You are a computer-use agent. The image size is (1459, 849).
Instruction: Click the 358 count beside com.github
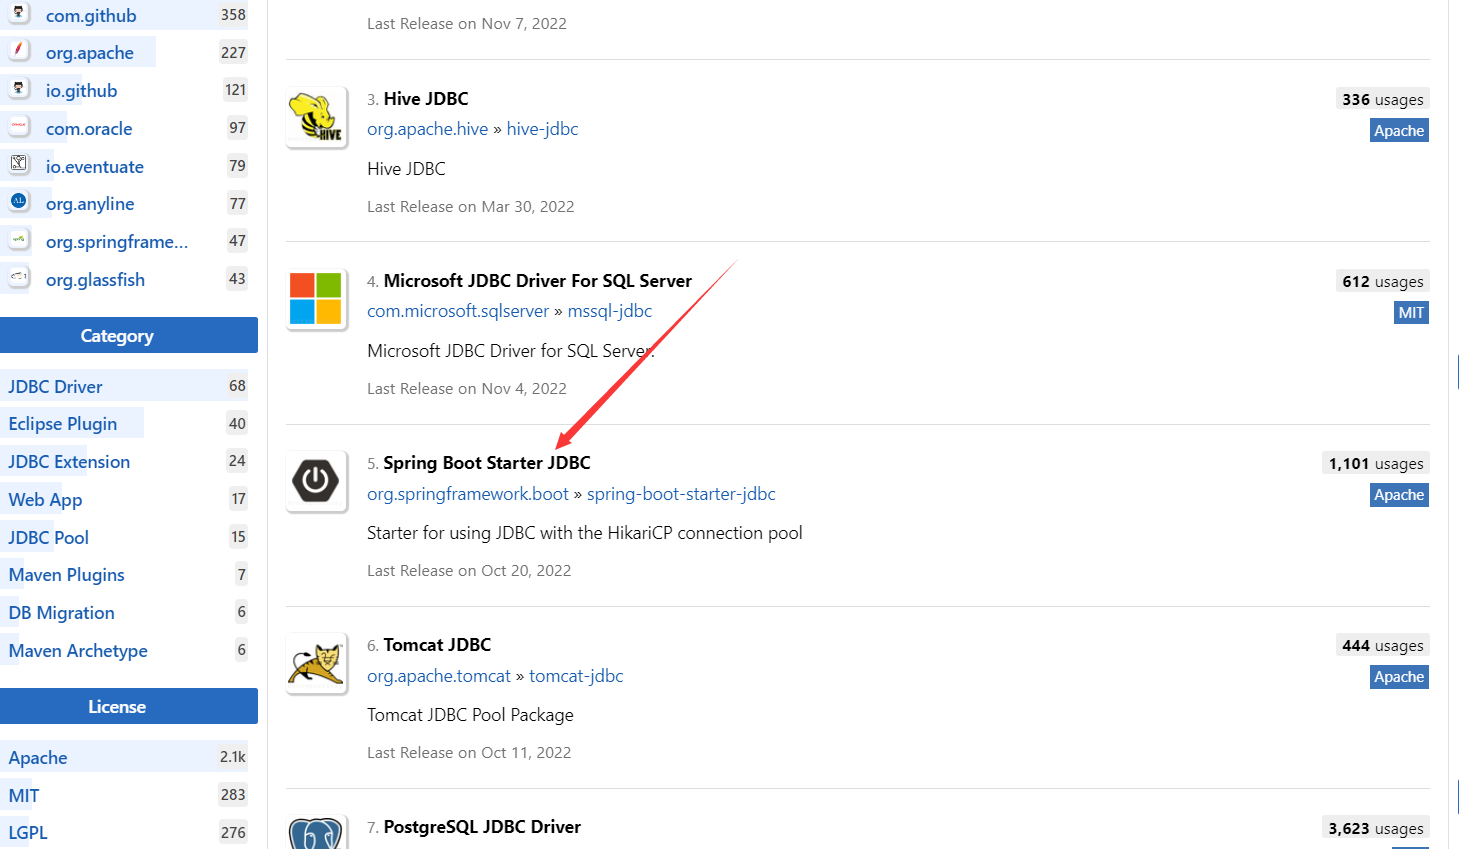[x=233, y=15]
